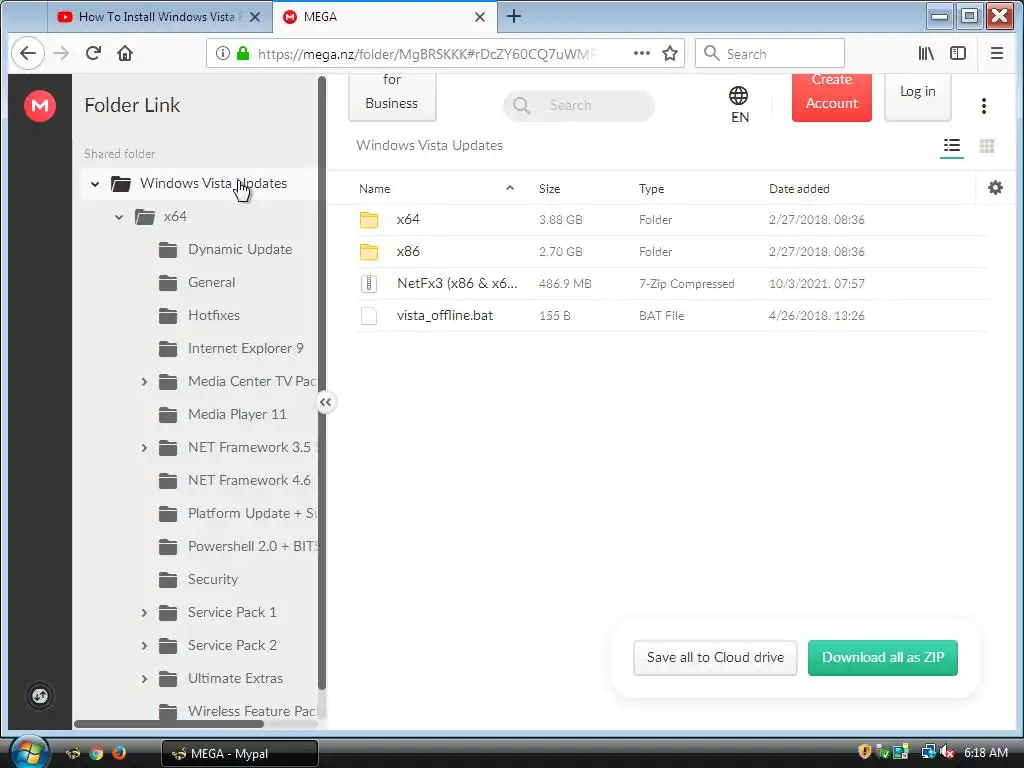Click the x64 folder icon in the file list

369,219
